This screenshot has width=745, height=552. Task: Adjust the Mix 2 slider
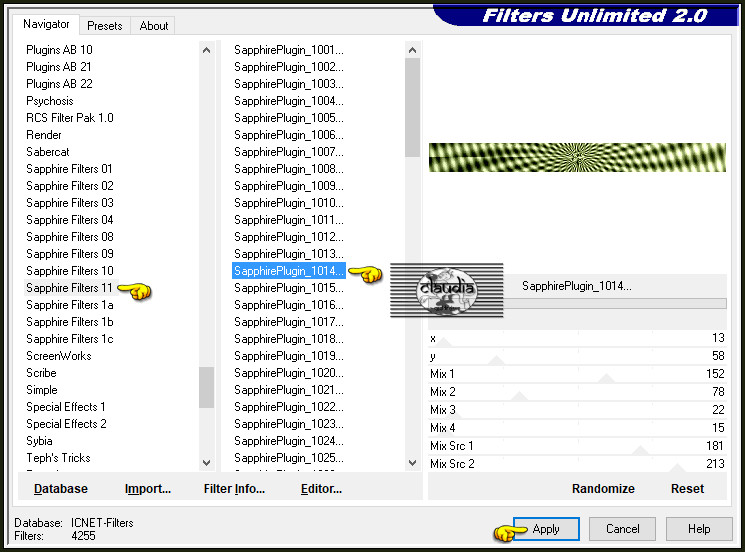pos(577,392)
